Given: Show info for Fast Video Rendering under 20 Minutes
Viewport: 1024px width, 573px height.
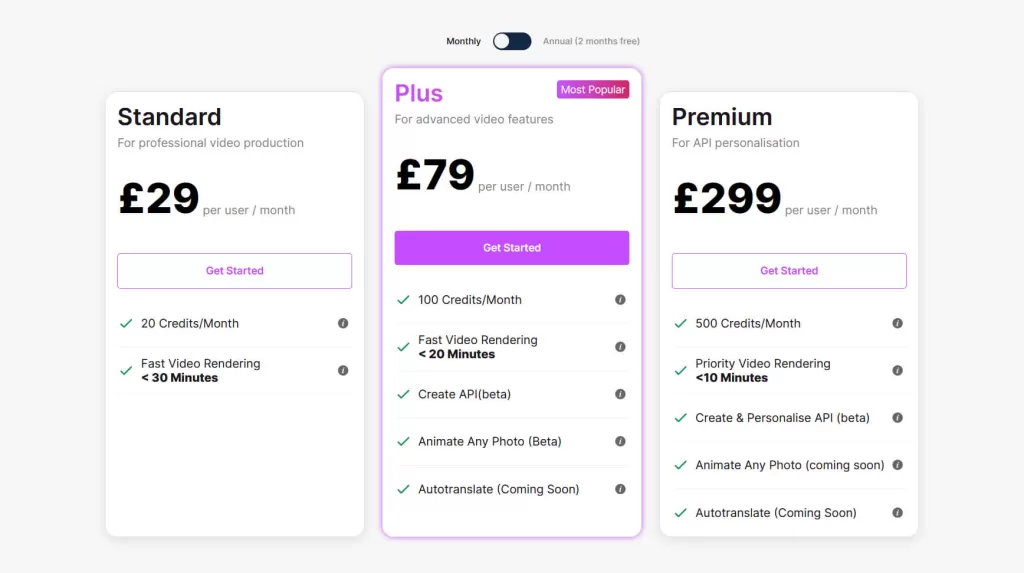Looking at the screenshot, I should (x=620, y=347).
